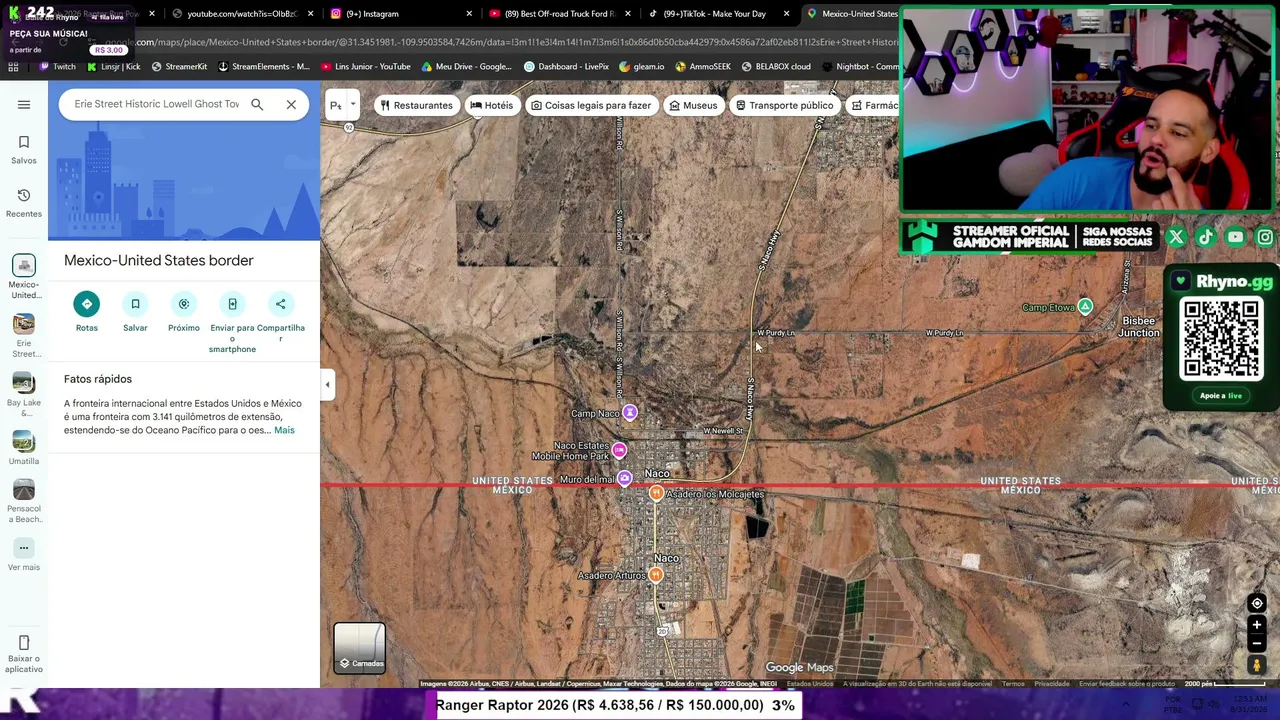Click the Salvar bookmark icon

[x=135, y=304]
